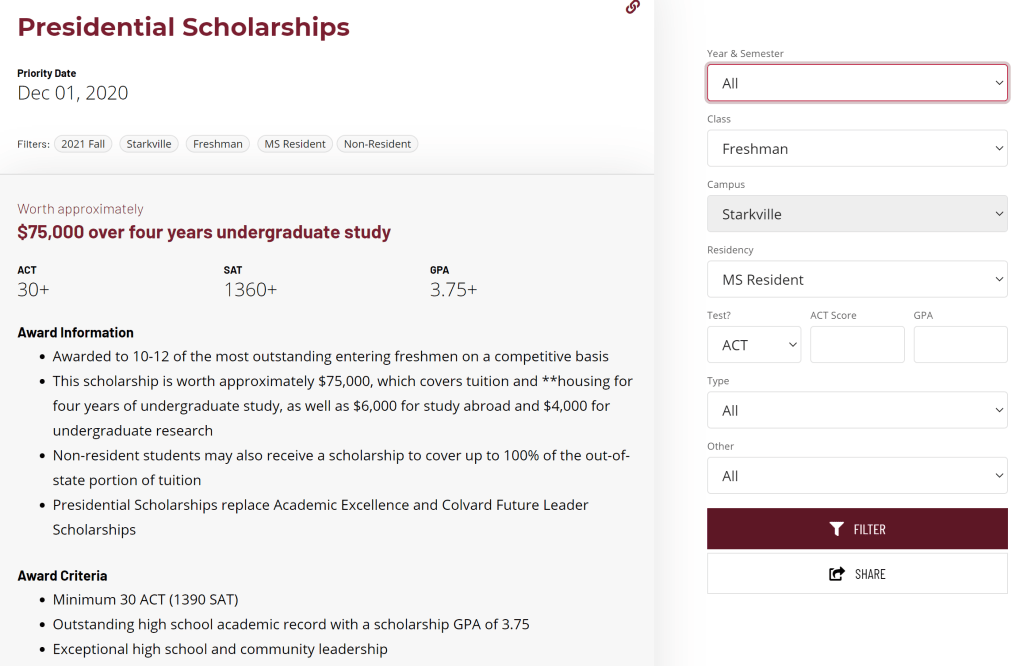Change the Test type ACT dropdown
Screen dimensions: 1023x666
pyautogui.click(x=753, y=345)
